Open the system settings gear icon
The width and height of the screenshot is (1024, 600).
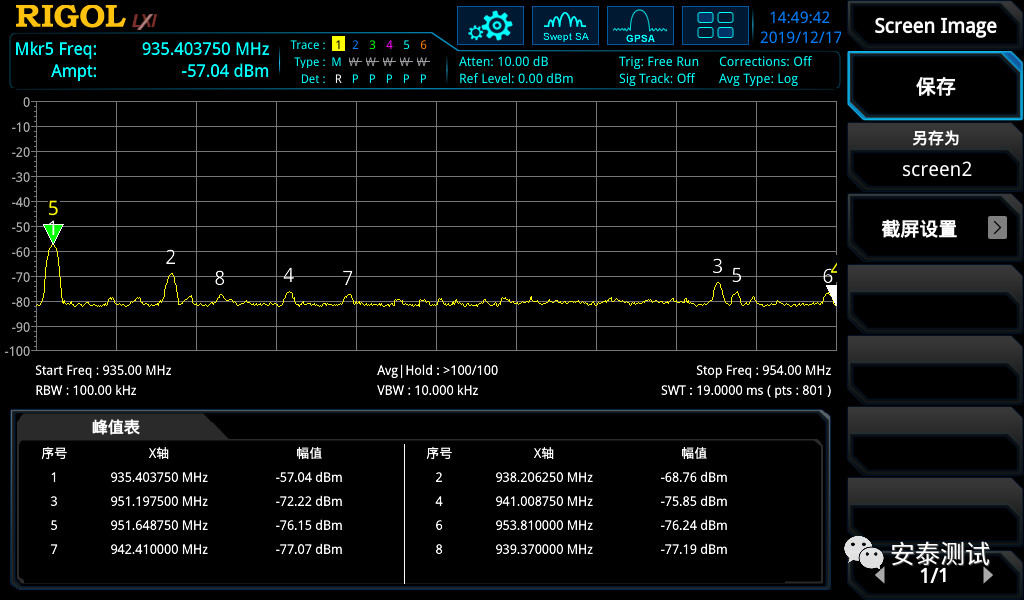tap(490, 25)
